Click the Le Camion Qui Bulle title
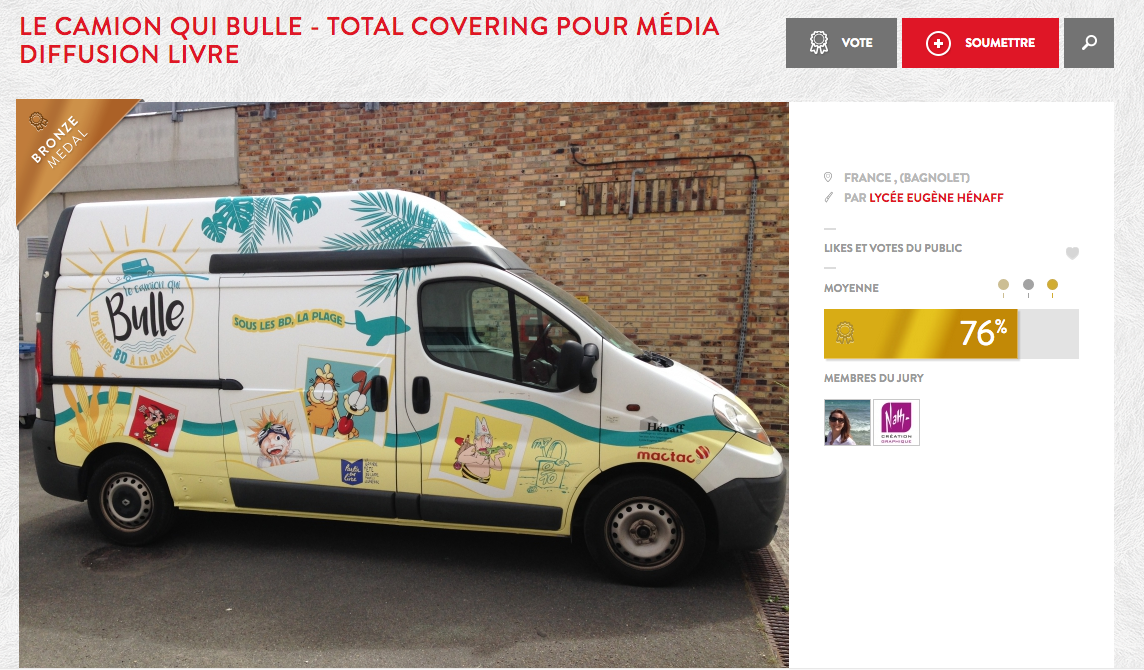 (x=369, y=40)
